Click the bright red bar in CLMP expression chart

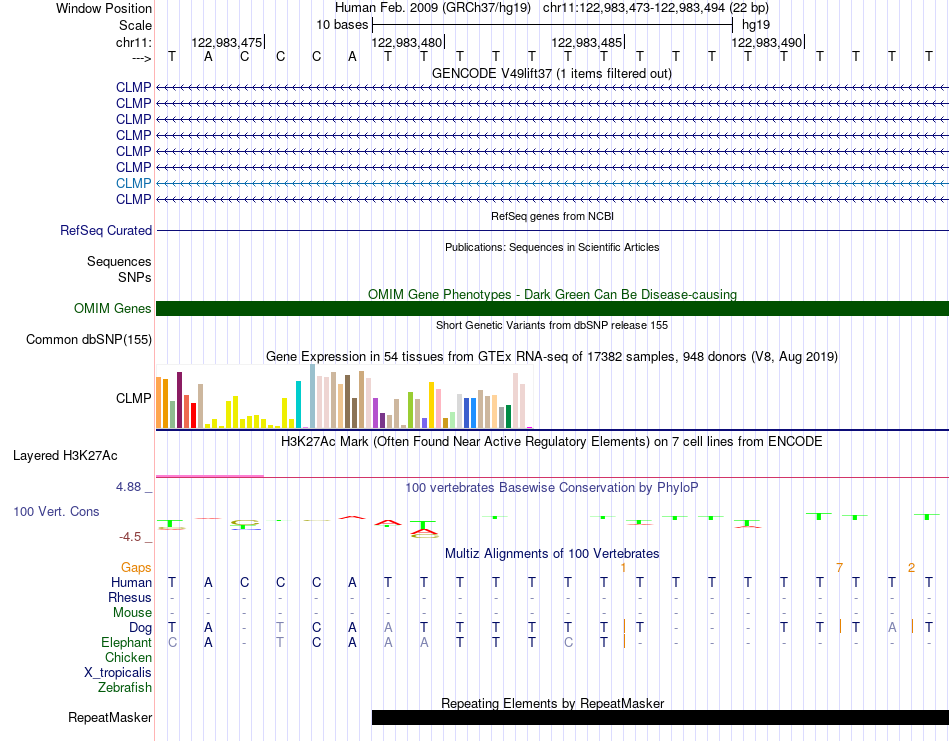click(193, 416)
